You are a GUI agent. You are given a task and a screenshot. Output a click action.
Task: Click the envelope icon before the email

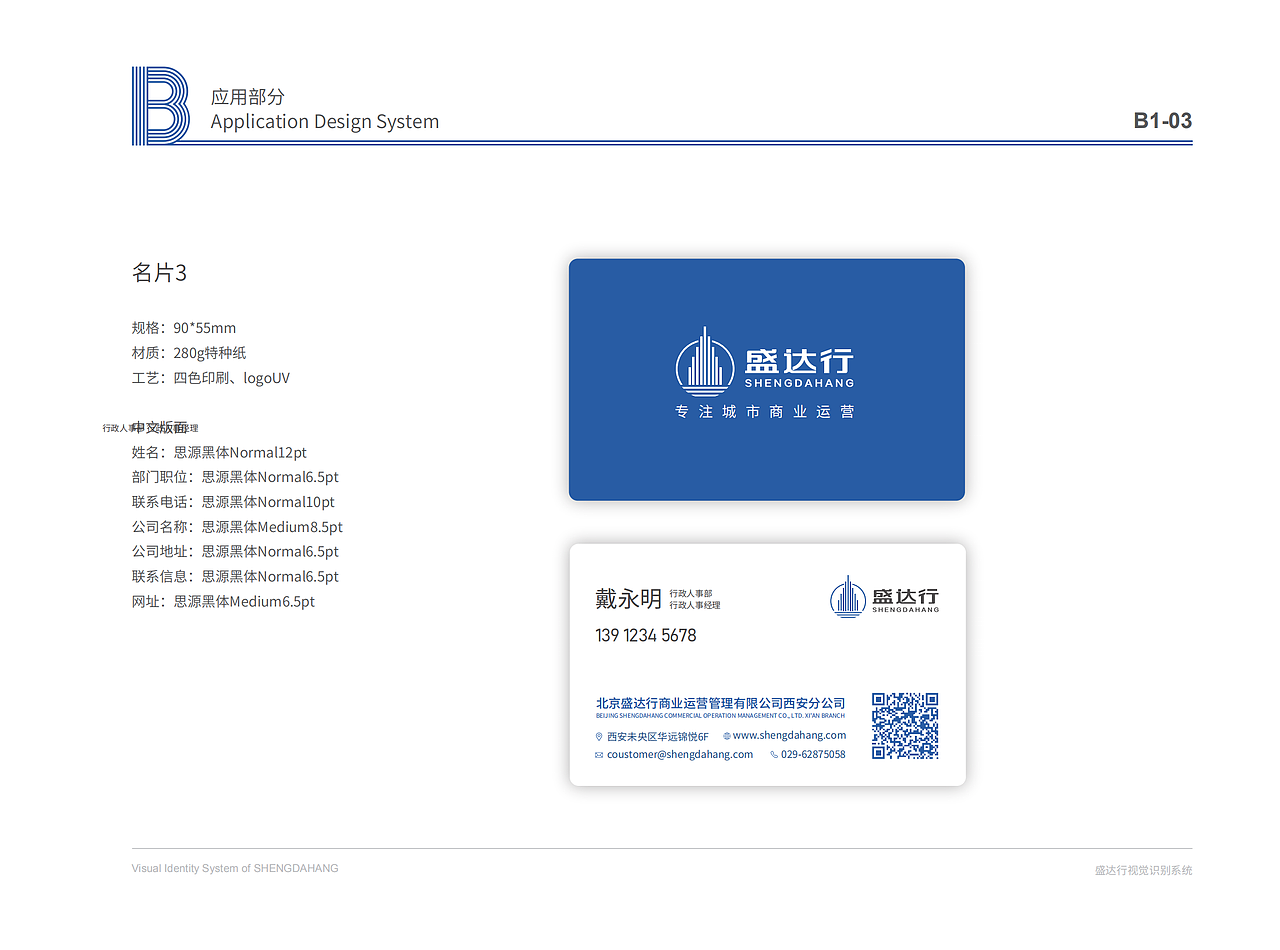599,755
